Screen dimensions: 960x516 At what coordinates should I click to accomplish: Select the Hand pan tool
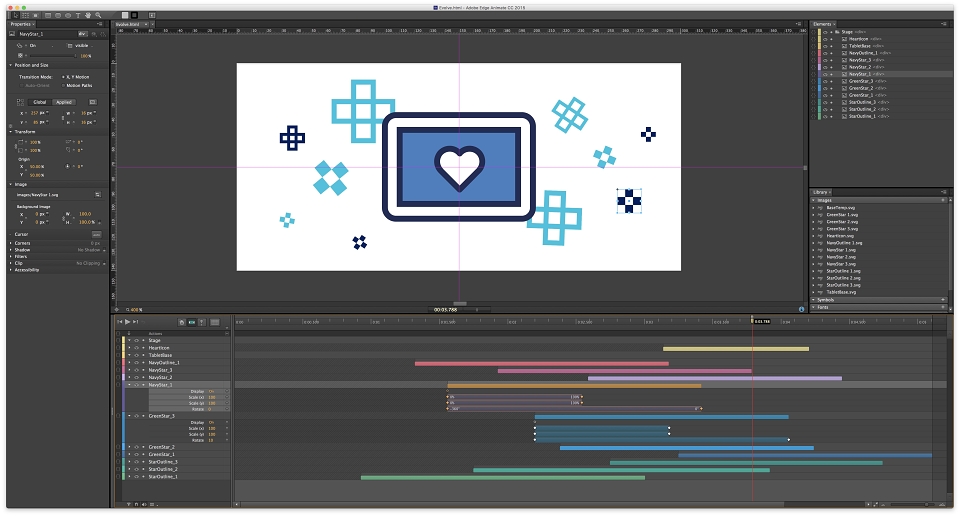[x=88, y=15]
